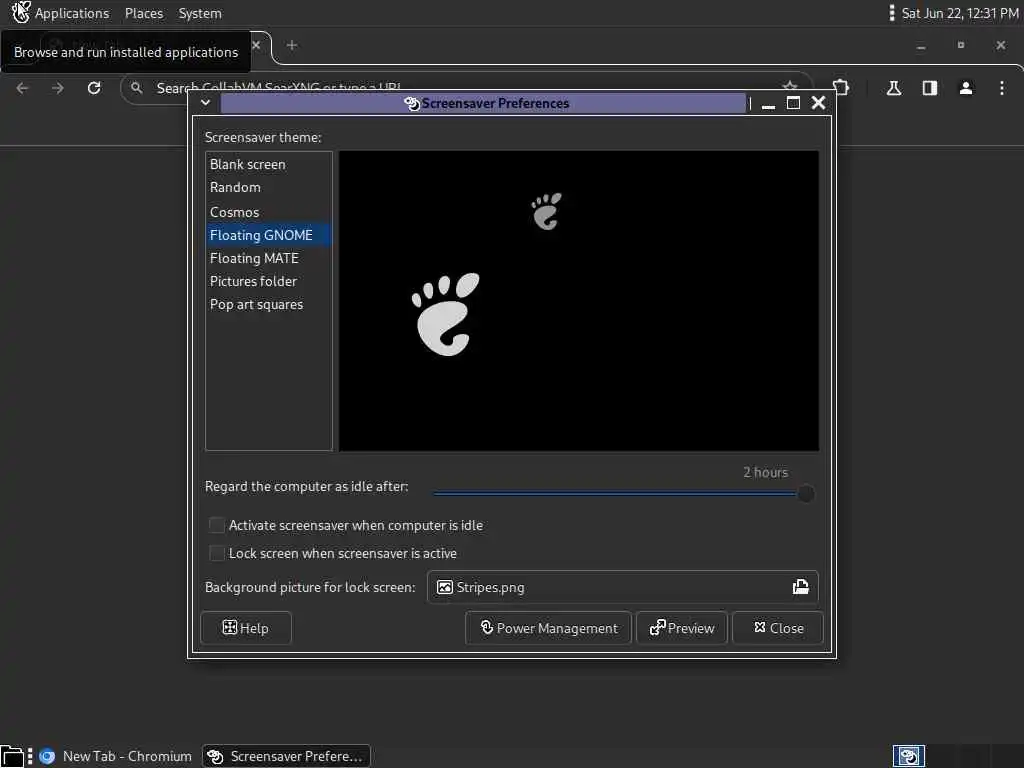This screenshot has width=1024, height=768.
Task: Close the Chromium window
Action: pyautogui.click(x=1000, y=45)
